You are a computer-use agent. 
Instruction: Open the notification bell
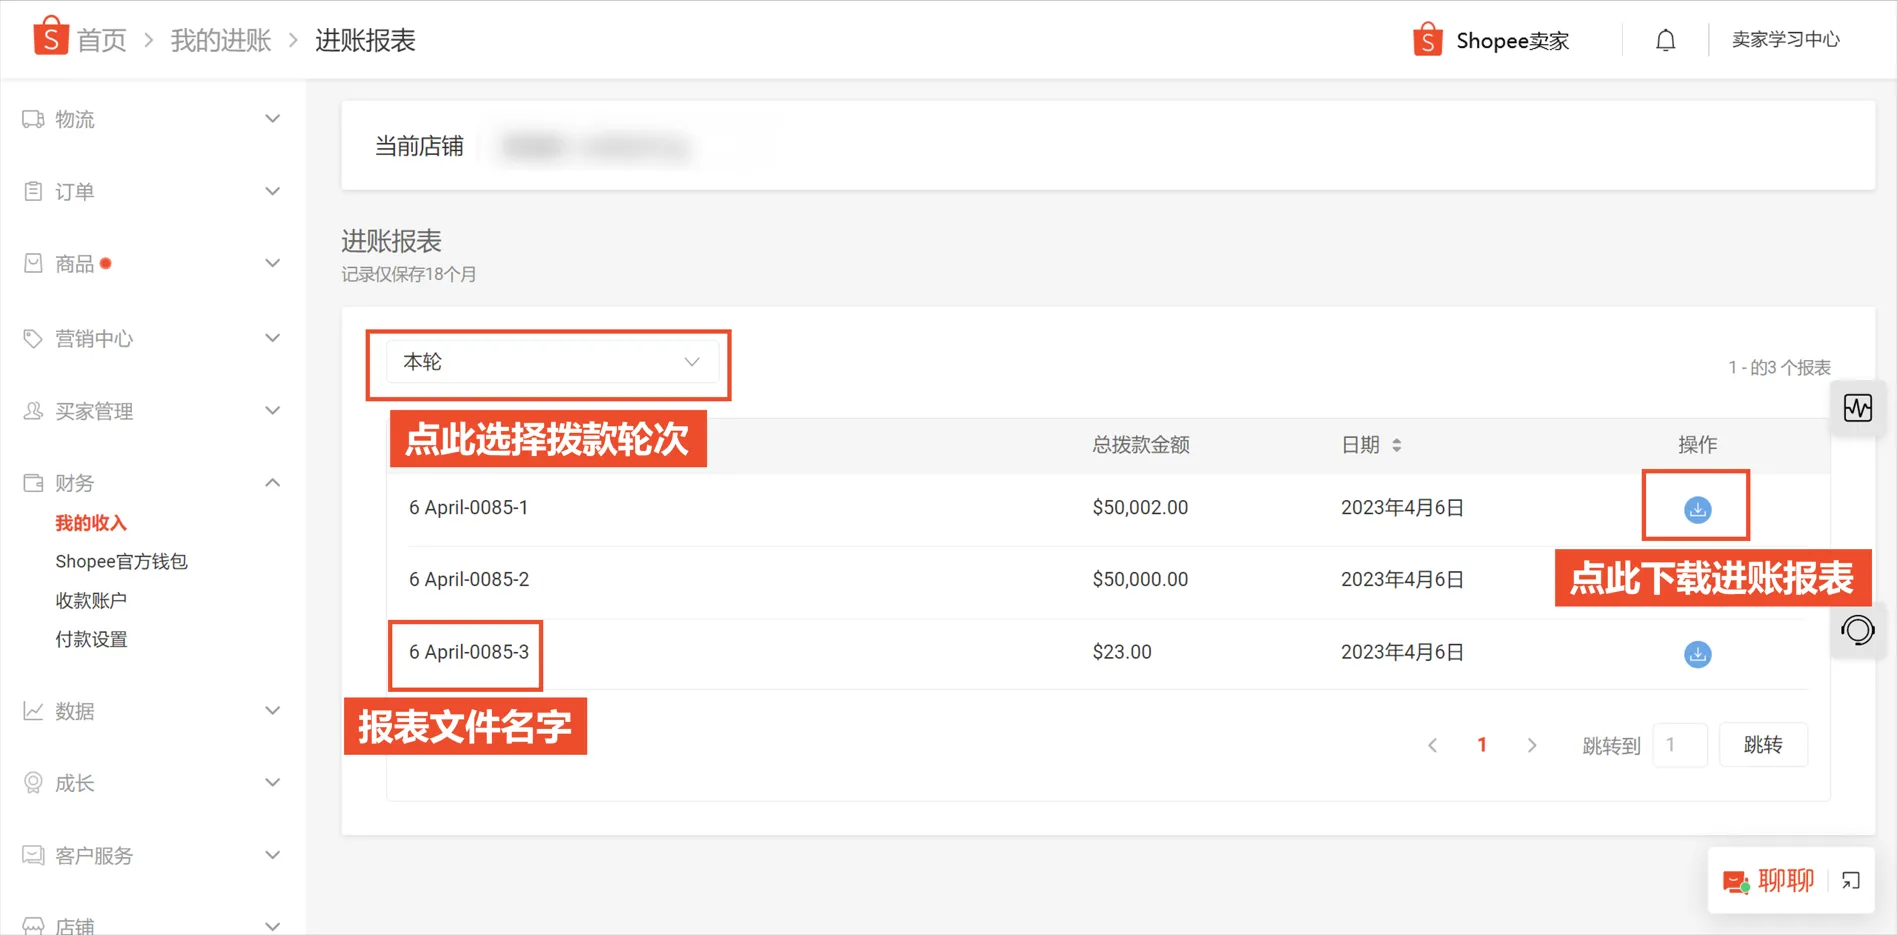tap(1664, 39)
